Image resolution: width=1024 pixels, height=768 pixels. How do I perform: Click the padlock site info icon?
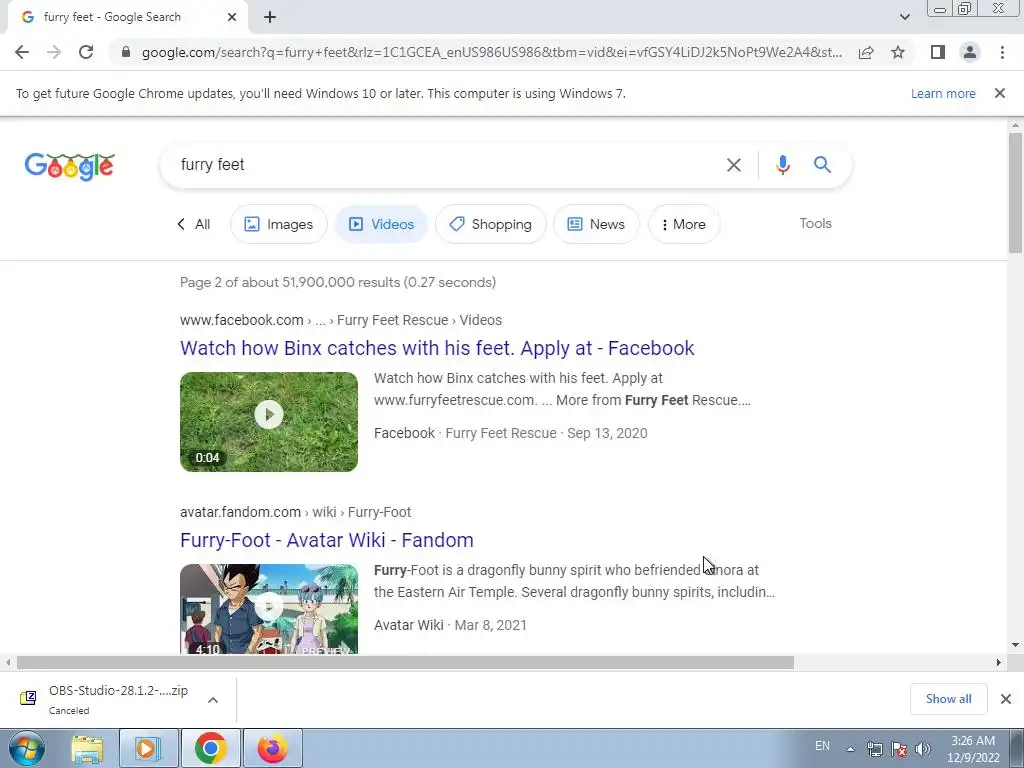coord(126,52)
